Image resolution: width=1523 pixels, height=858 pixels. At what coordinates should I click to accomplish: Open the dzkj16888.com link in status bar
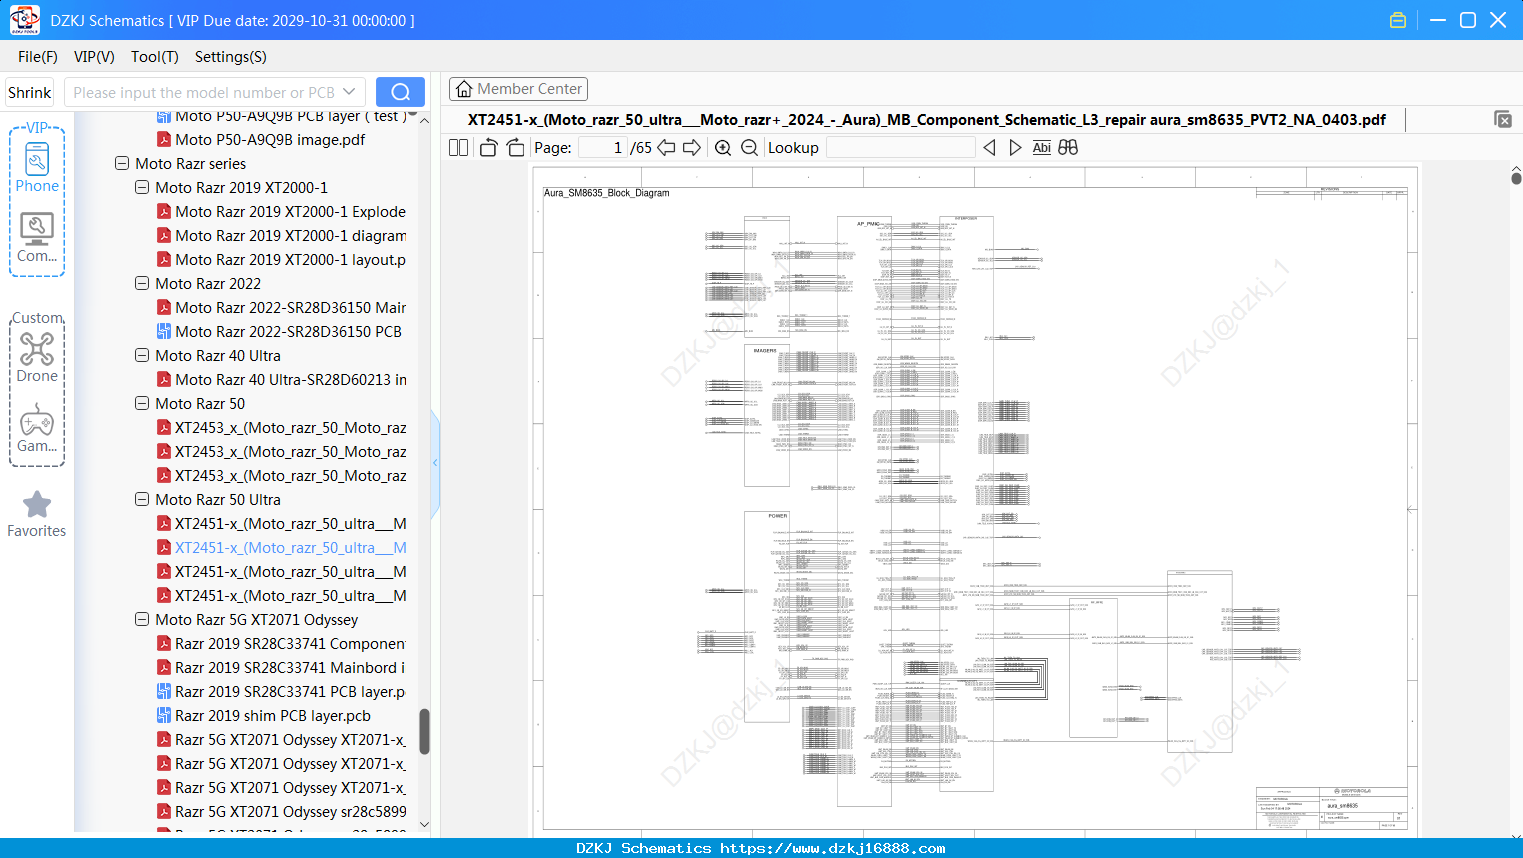pos(832,848)
